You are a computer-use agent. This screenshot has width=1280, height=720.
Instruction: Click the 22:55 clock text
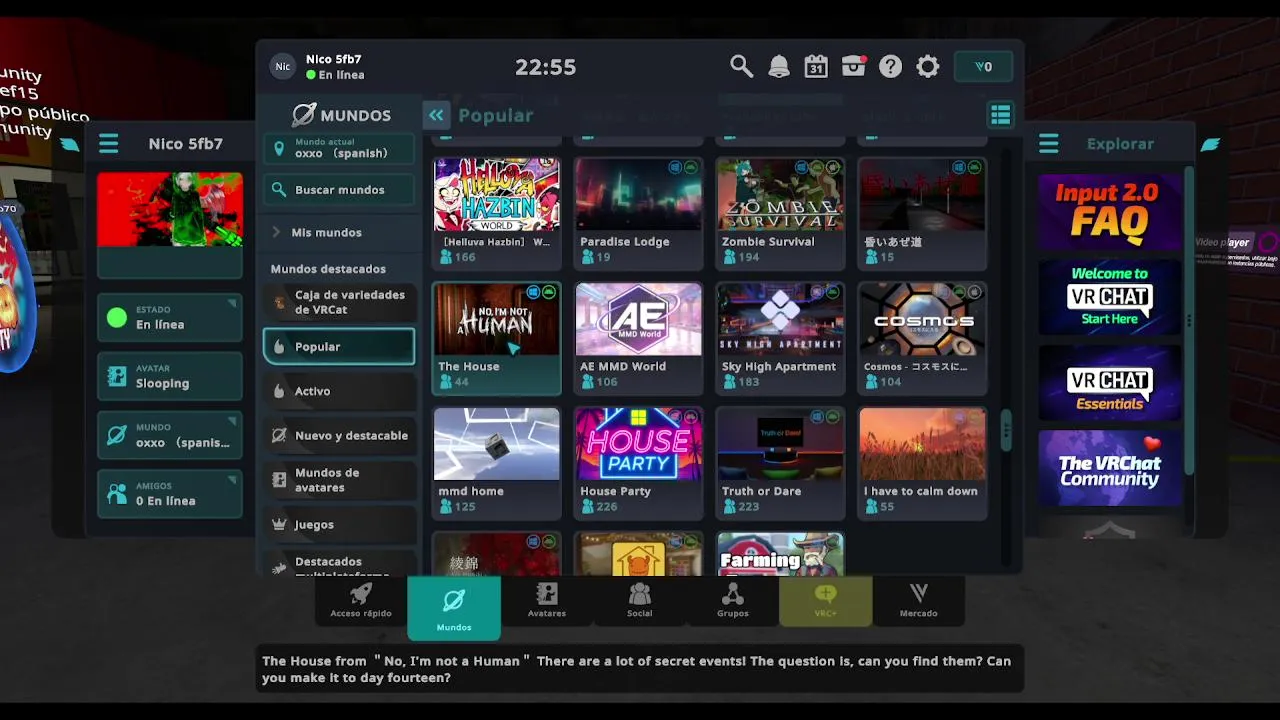545,67
